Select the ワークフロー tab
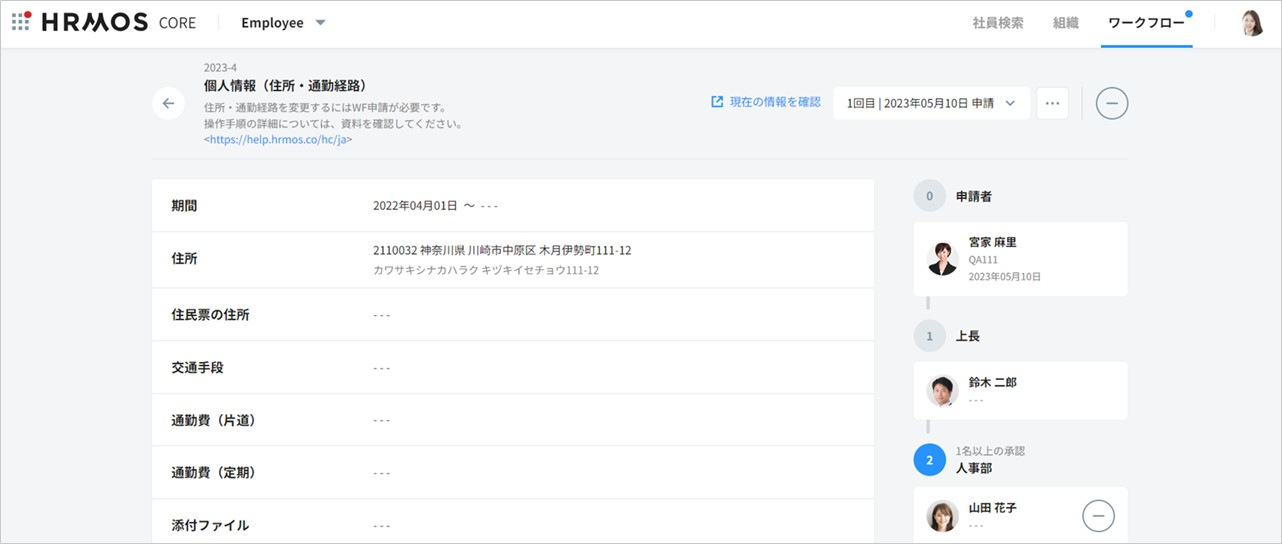Viewport: 1282px width, 544px height. 1146,23
